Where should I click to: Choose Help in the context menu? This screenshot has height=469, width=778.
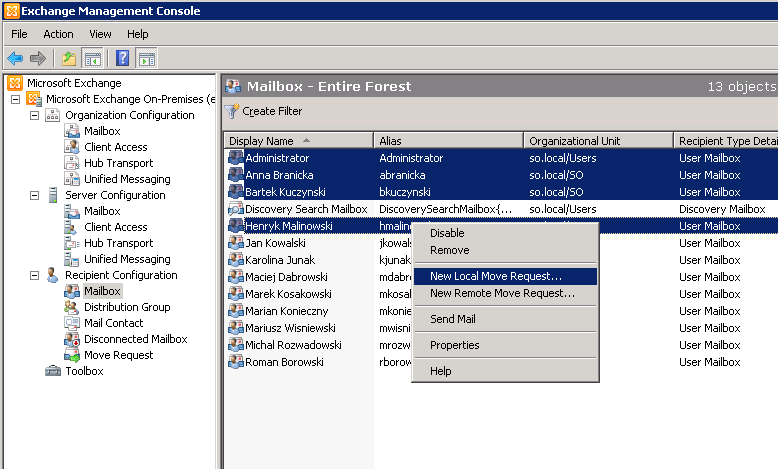click(x=505, y=371)
